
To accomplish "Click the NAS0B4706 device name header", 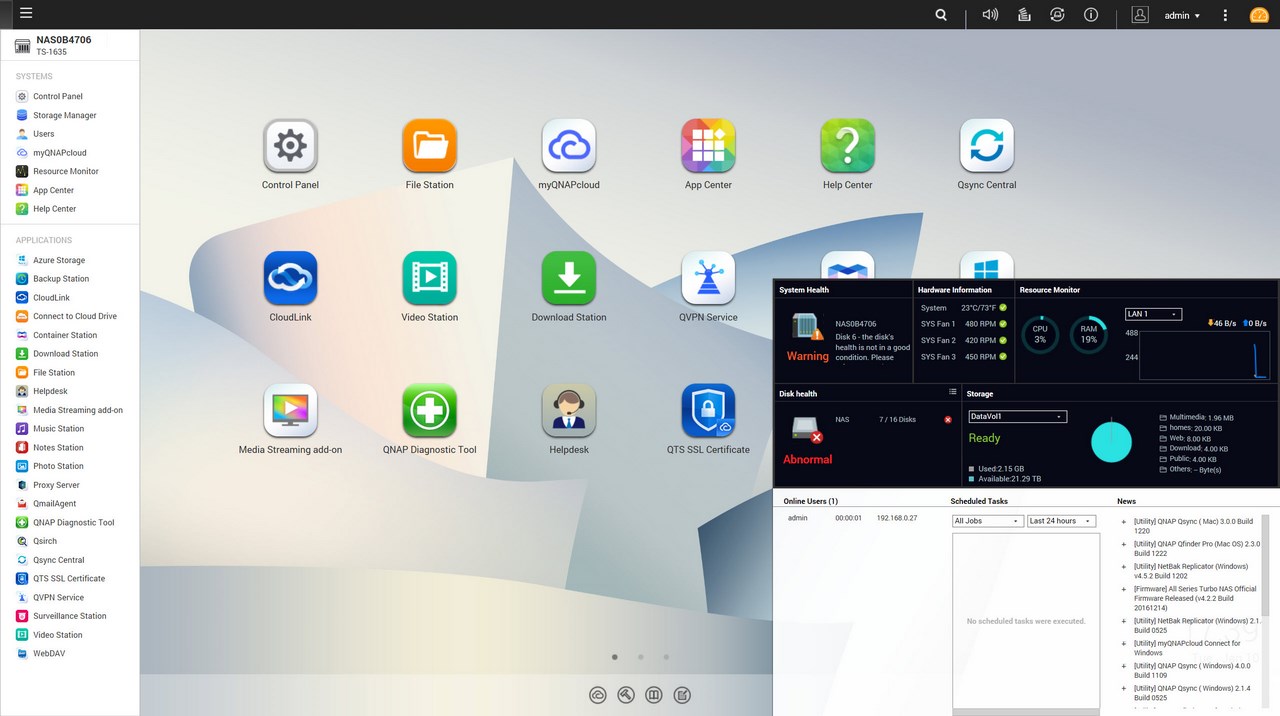I will pyautogui.click(x=64, y=40).
